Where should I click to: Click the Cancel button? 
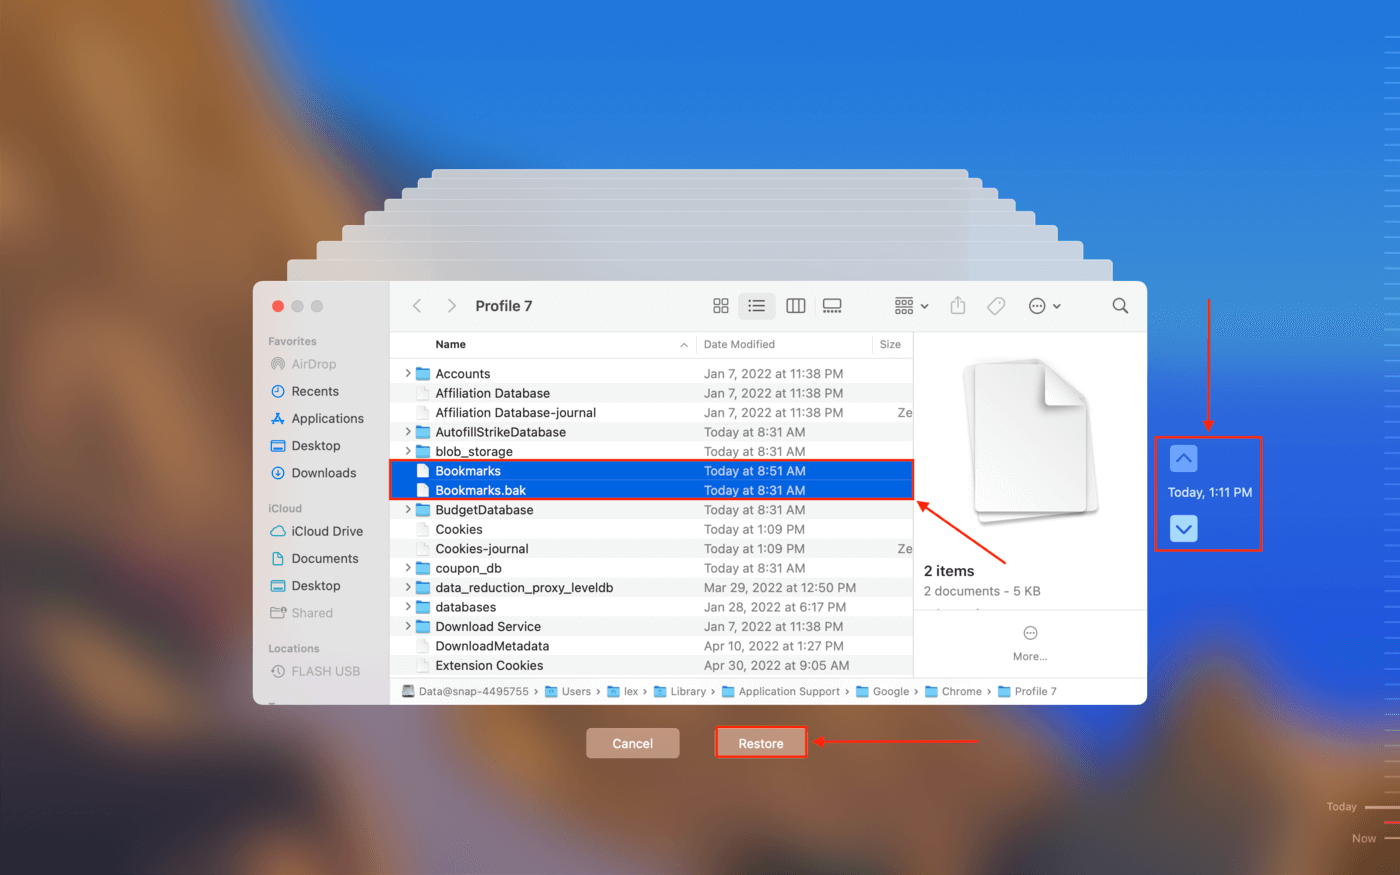pyautogui.click(x=632, y=742)
